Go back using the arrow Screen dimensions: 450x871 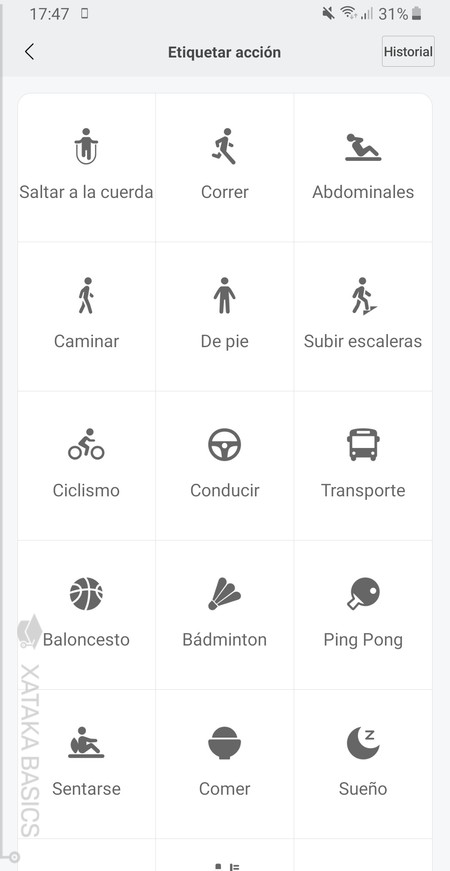coord(29,52)
